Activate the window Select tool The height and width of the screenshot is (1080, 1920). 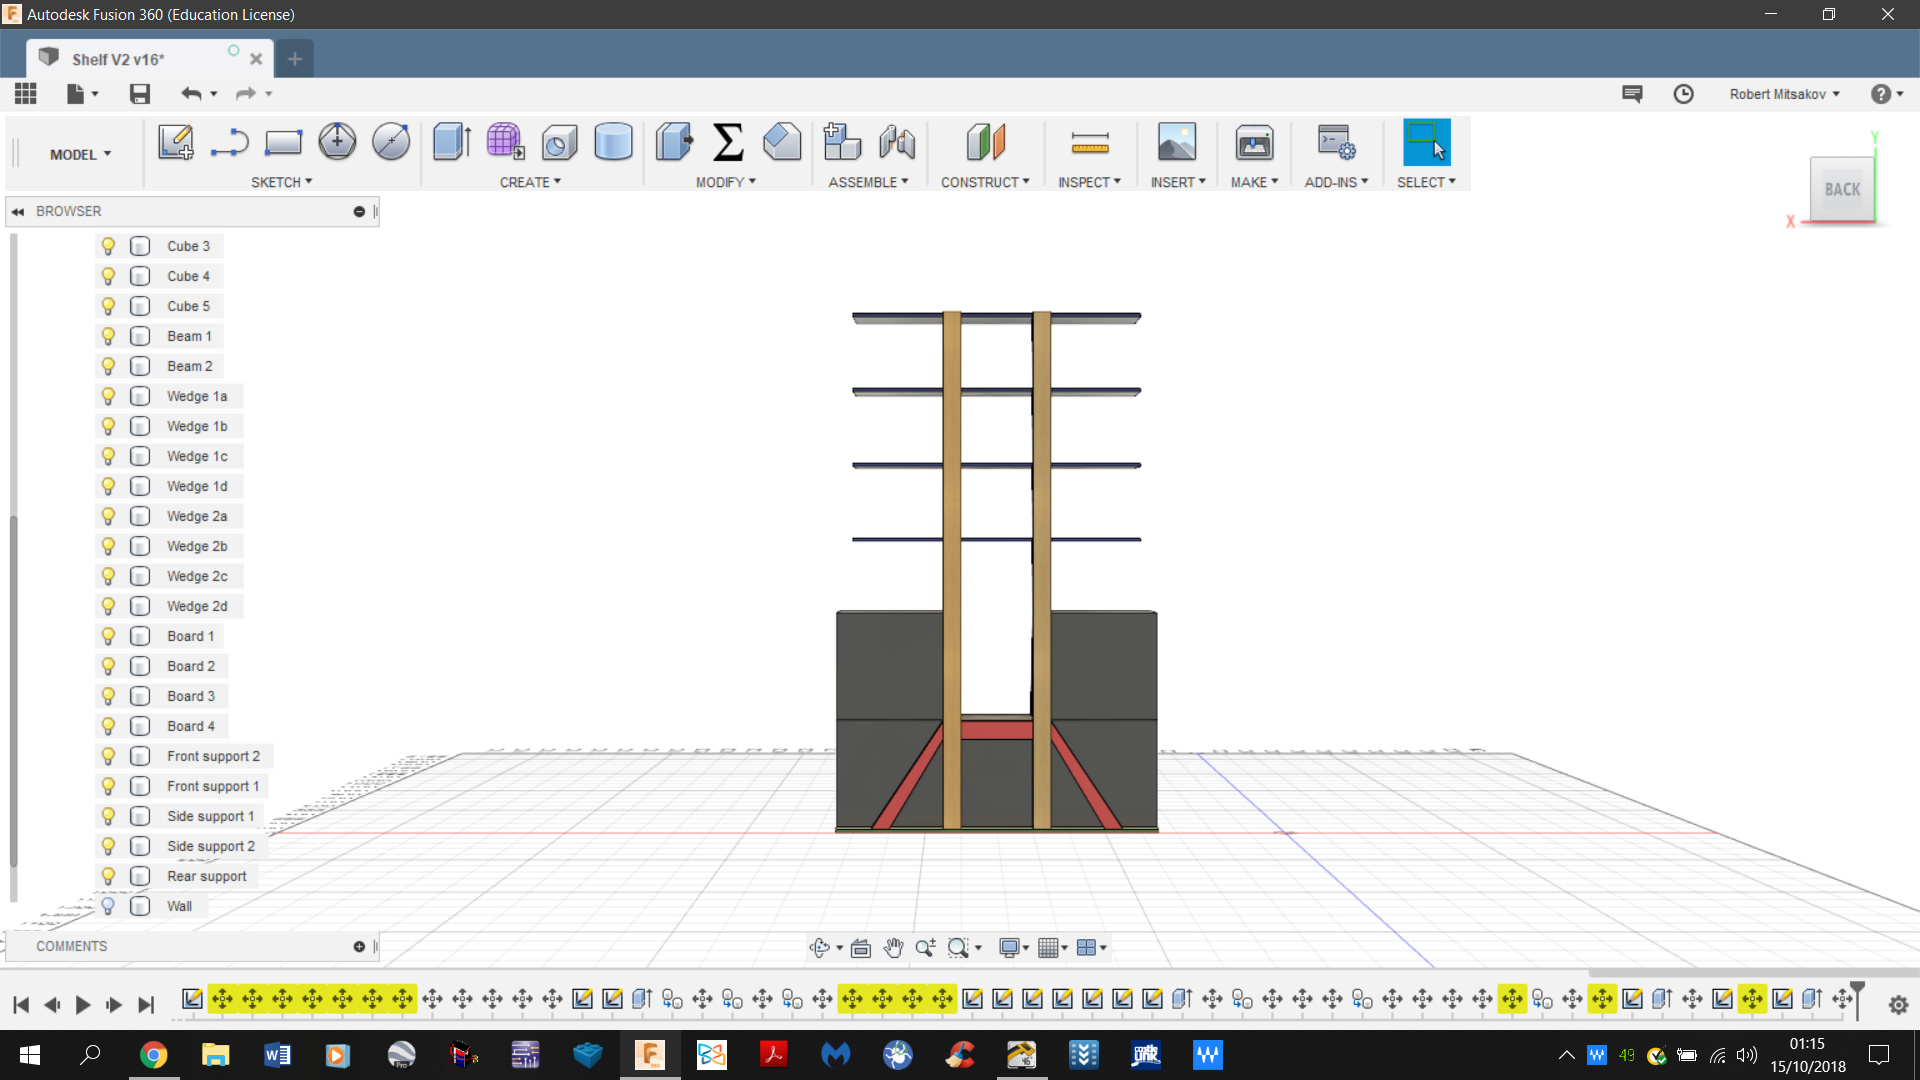point(1426,142)
